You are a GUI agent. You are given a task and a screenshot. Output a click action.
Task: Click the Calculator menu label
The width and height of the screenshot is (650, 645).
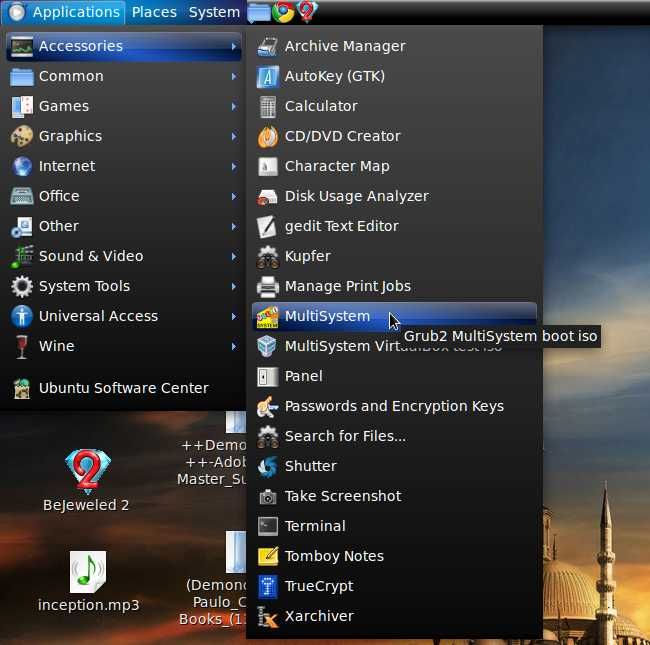pos(321,107)
